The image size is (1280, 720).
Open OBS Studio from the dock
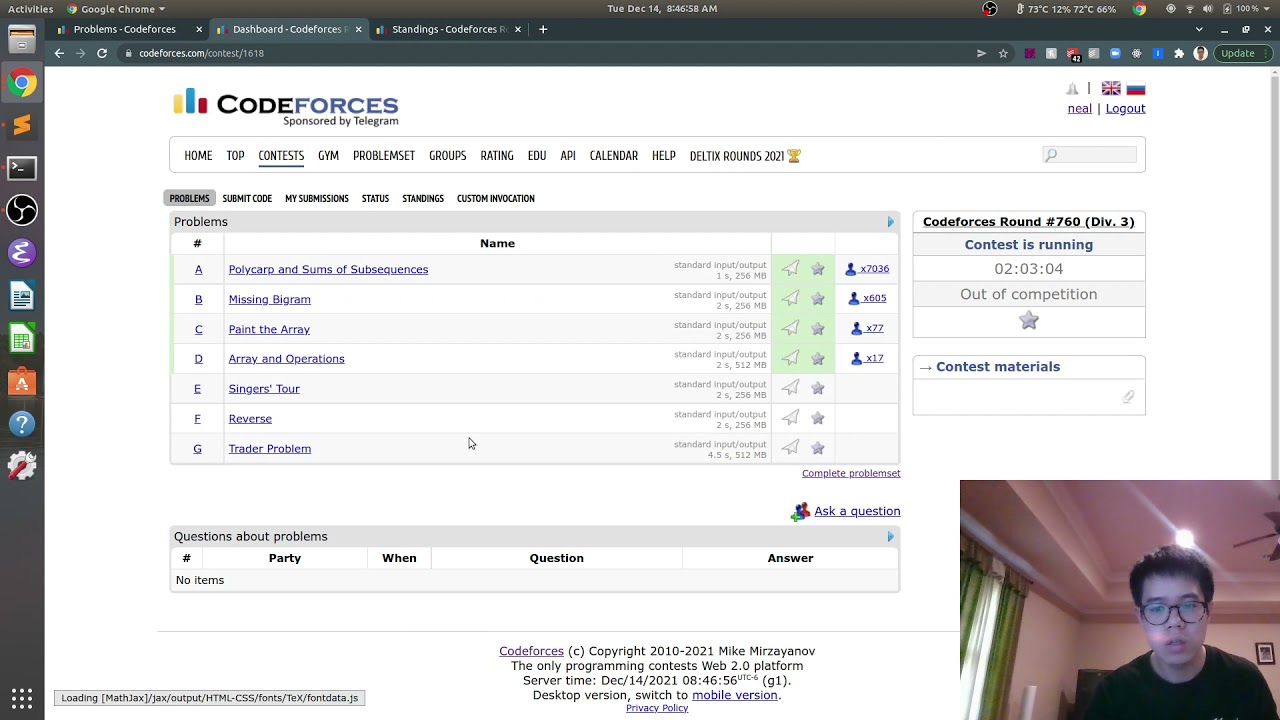click(21, 210)
